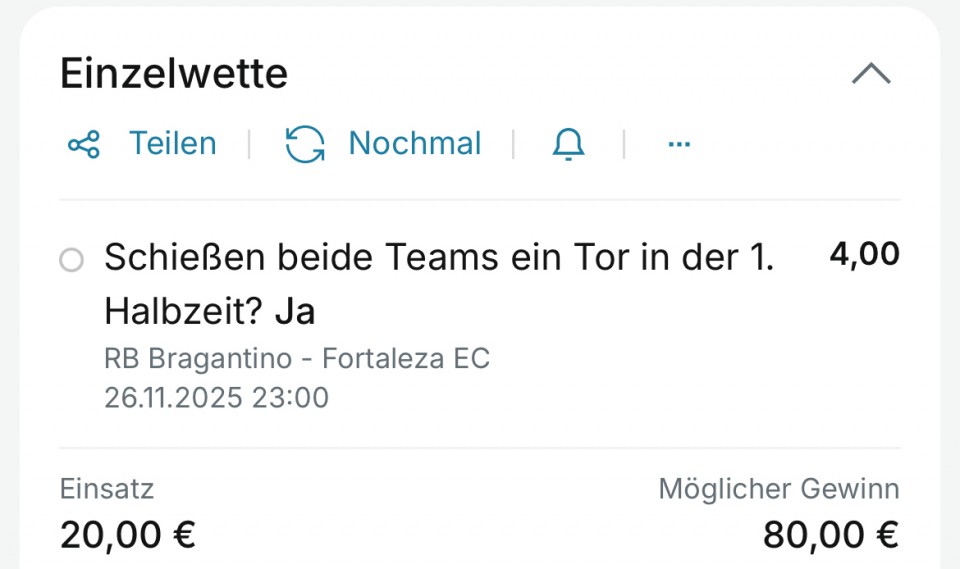Collapse the Einzelwette bet card
Image resolution: width=960 pixels, height=569 pixels.
pos(870,74)
